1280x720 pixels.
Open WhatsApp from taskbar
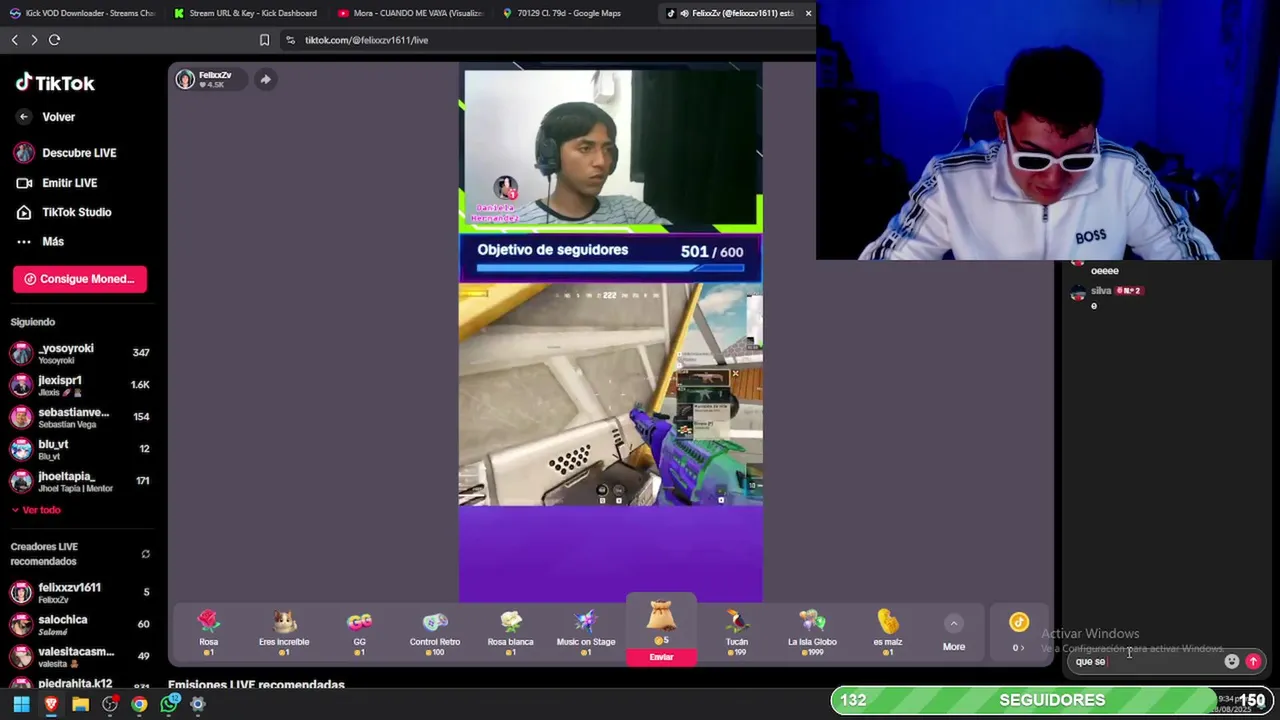(x=169, y=704)
